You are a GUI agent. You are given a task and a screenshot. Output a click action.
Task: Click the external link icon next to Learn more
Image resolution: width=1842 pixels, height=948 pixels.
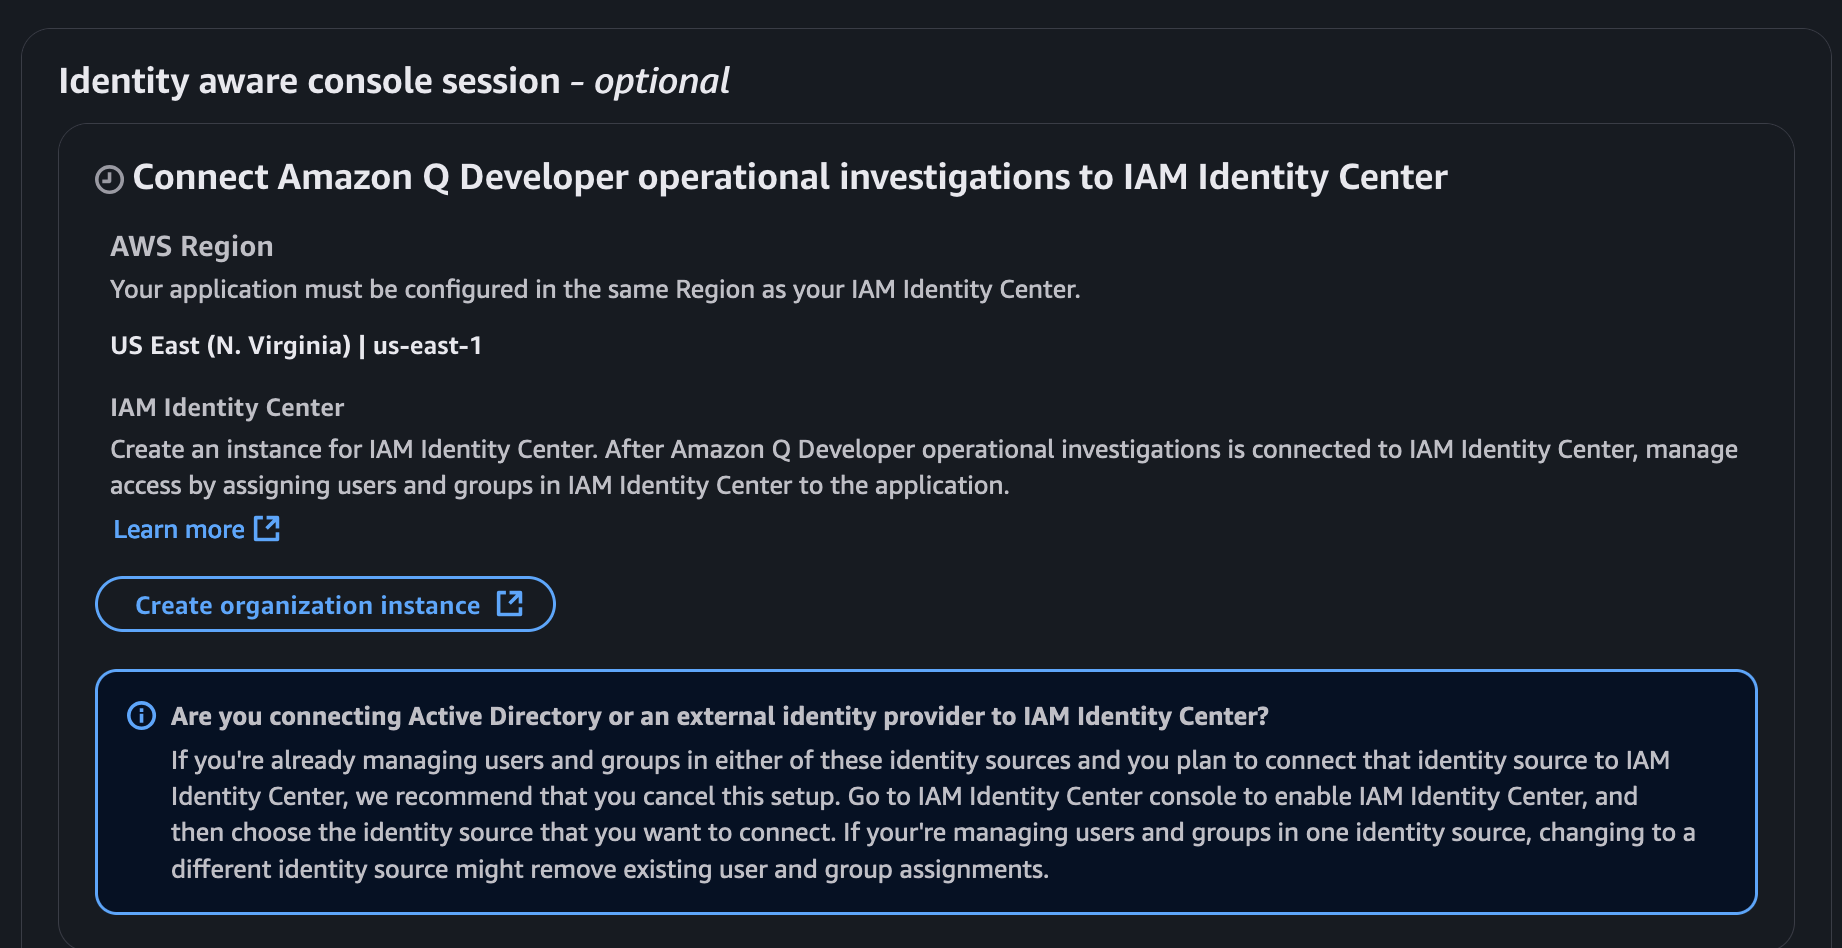[266, 528]
